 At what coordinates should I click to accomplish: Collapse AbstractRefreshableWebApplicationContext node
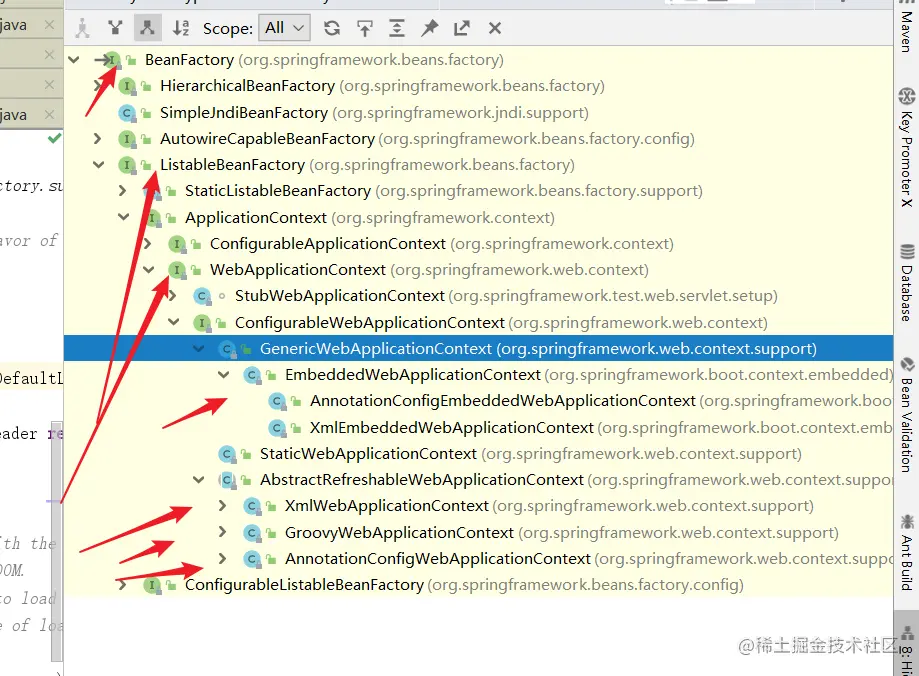click(199, 480)
